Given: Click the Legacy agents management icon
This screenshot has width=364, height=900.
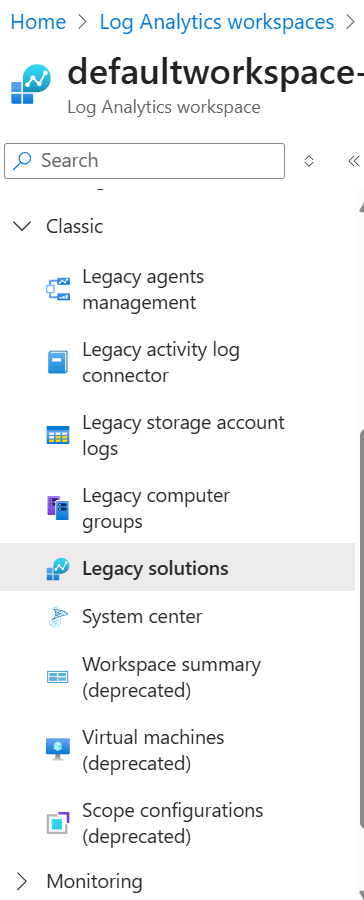Looking at the screenshot, I should click(x=57, y=289).
